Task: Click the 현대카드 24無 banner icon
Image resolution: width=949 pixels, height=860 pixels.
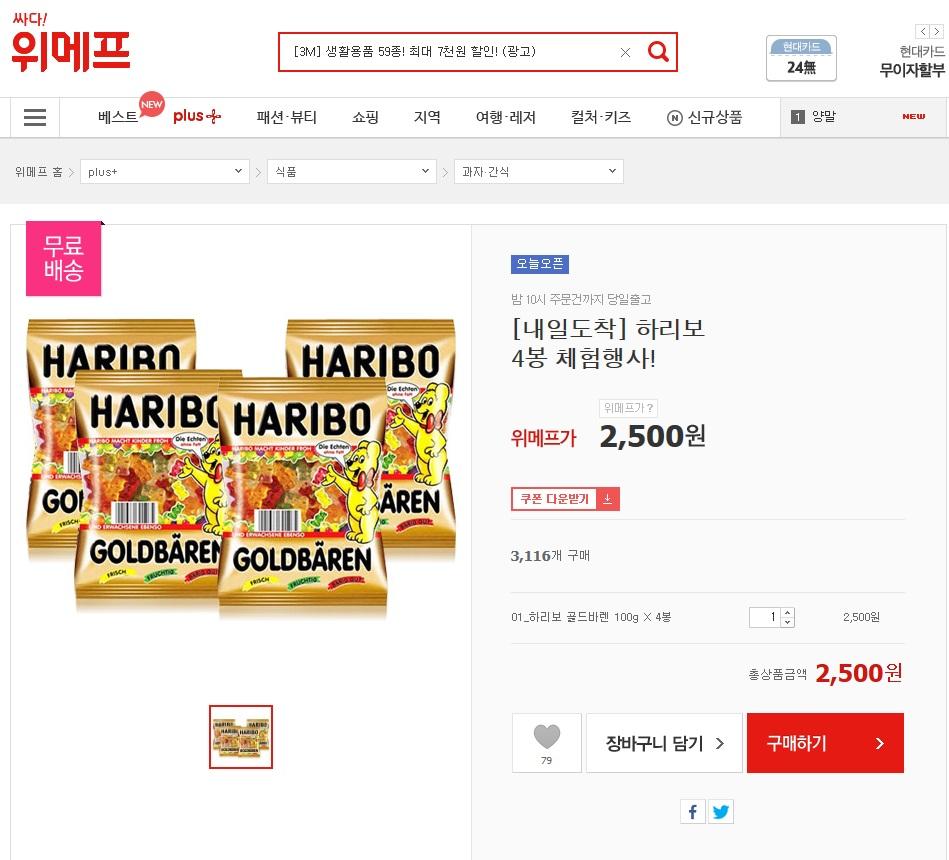Action: pyautogui.click(x=801, y=58)
